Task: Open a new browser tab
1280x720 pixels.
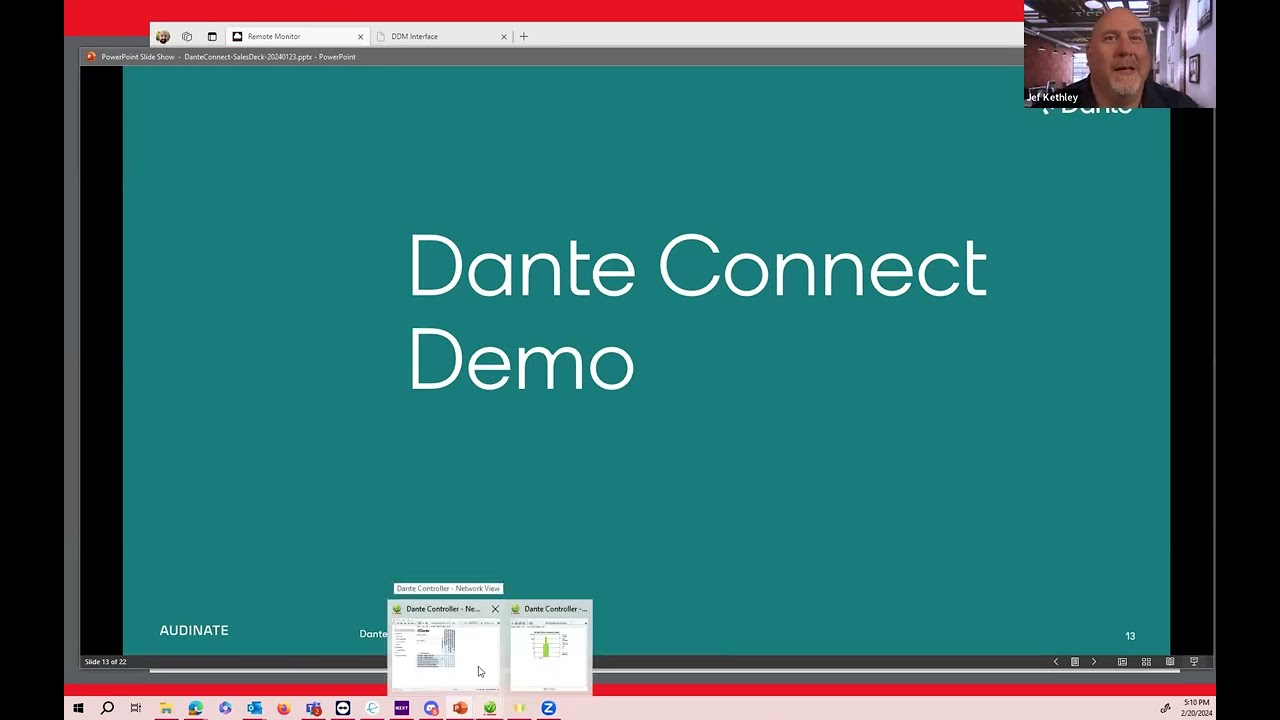Action: [524, 37]
